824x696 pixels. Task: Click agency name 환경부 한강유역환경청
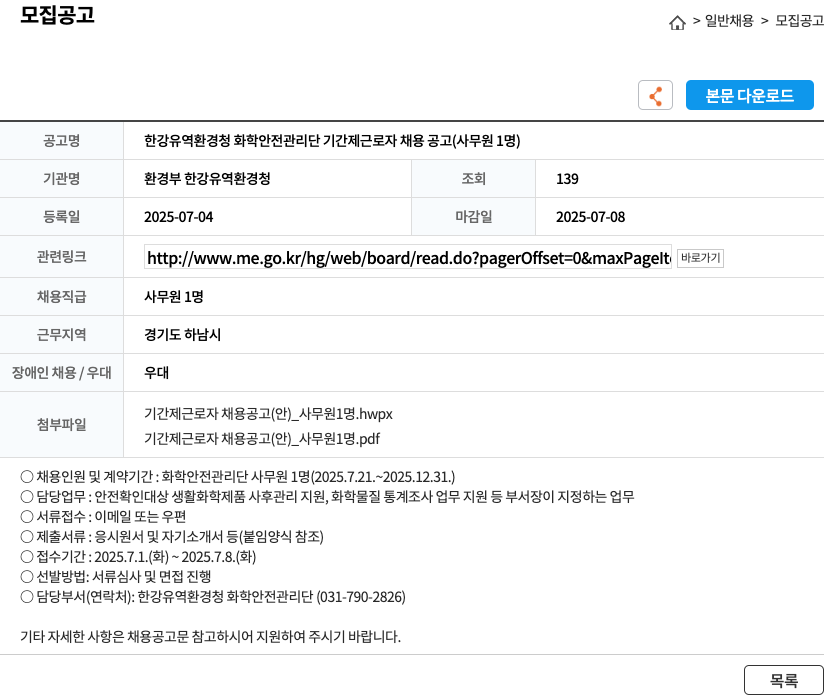point(207,179)
